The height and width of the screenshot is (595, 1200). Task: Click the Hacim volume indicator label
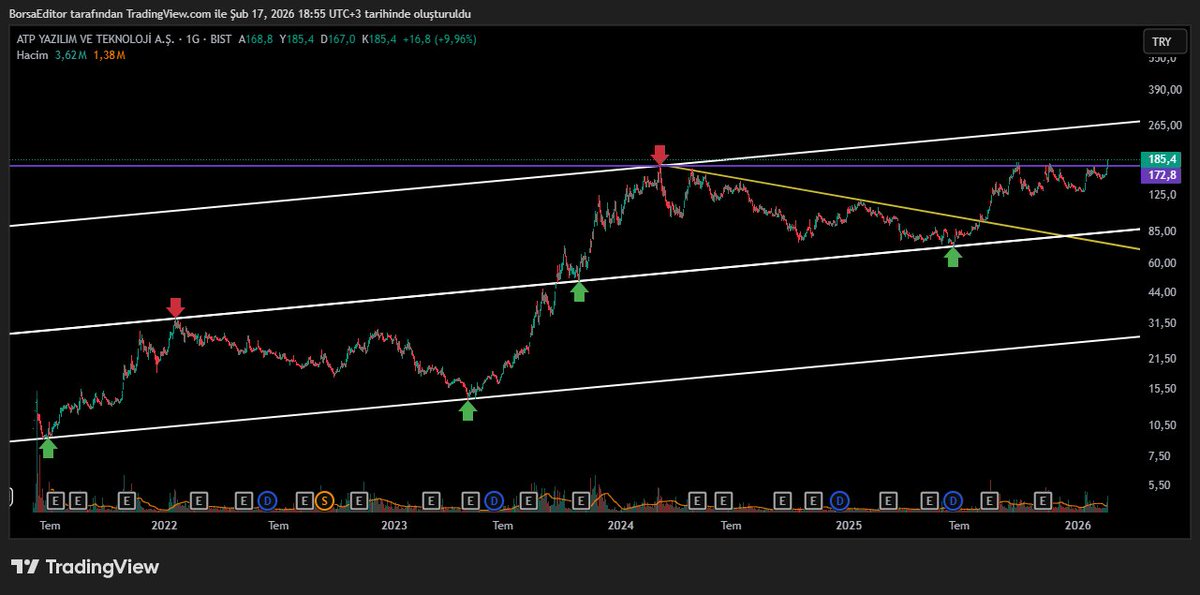33,54
